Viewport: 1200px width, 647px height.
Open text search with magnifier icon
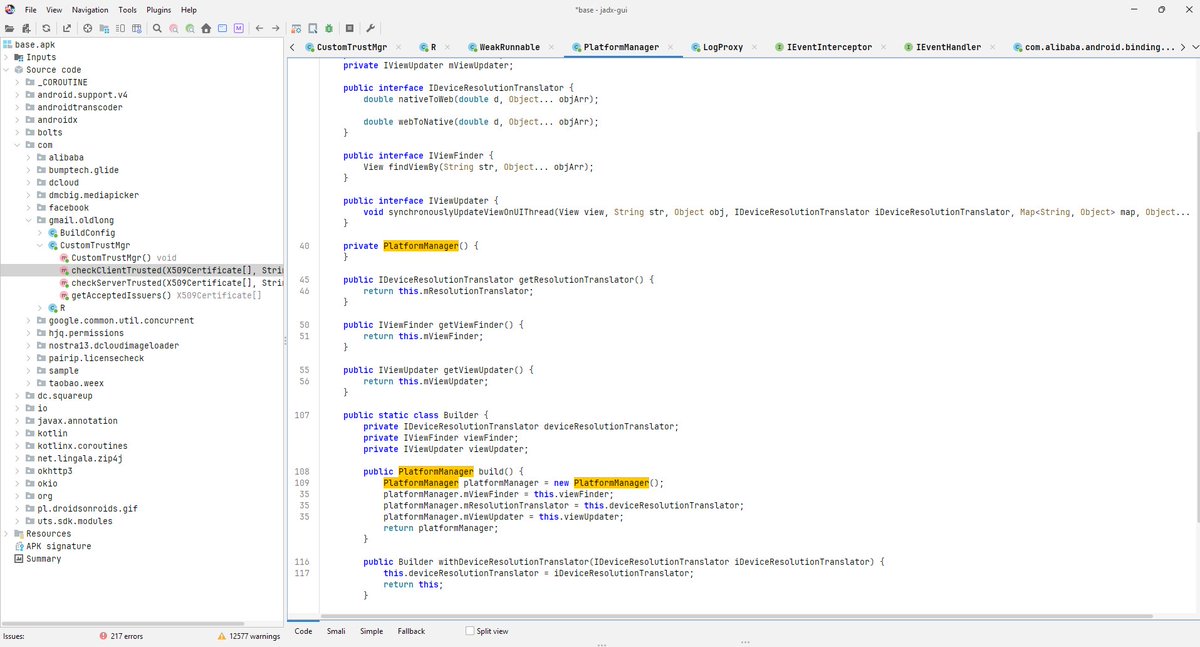tap(157, 28)
